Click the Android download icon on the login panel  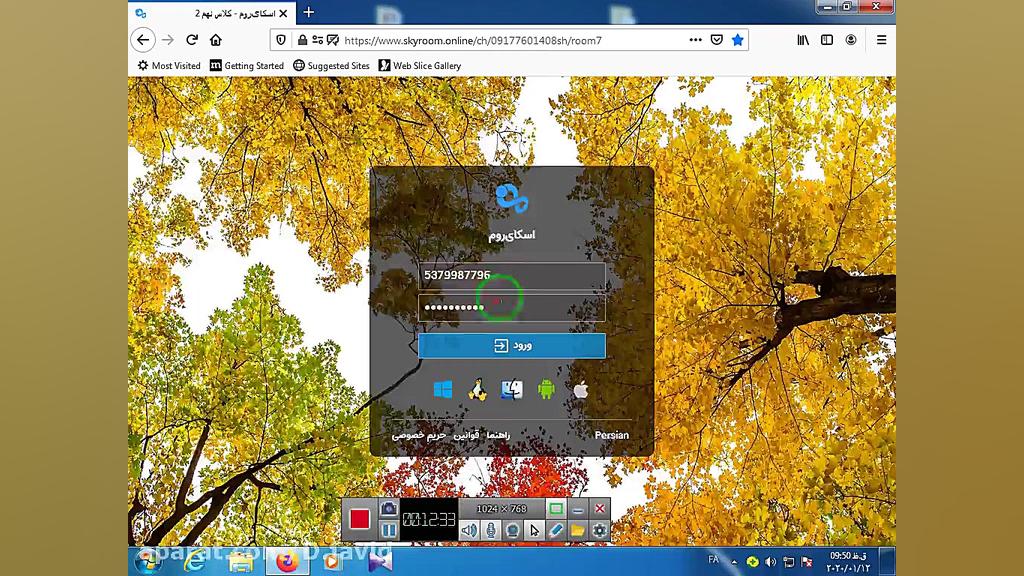[x=546, y=389]
